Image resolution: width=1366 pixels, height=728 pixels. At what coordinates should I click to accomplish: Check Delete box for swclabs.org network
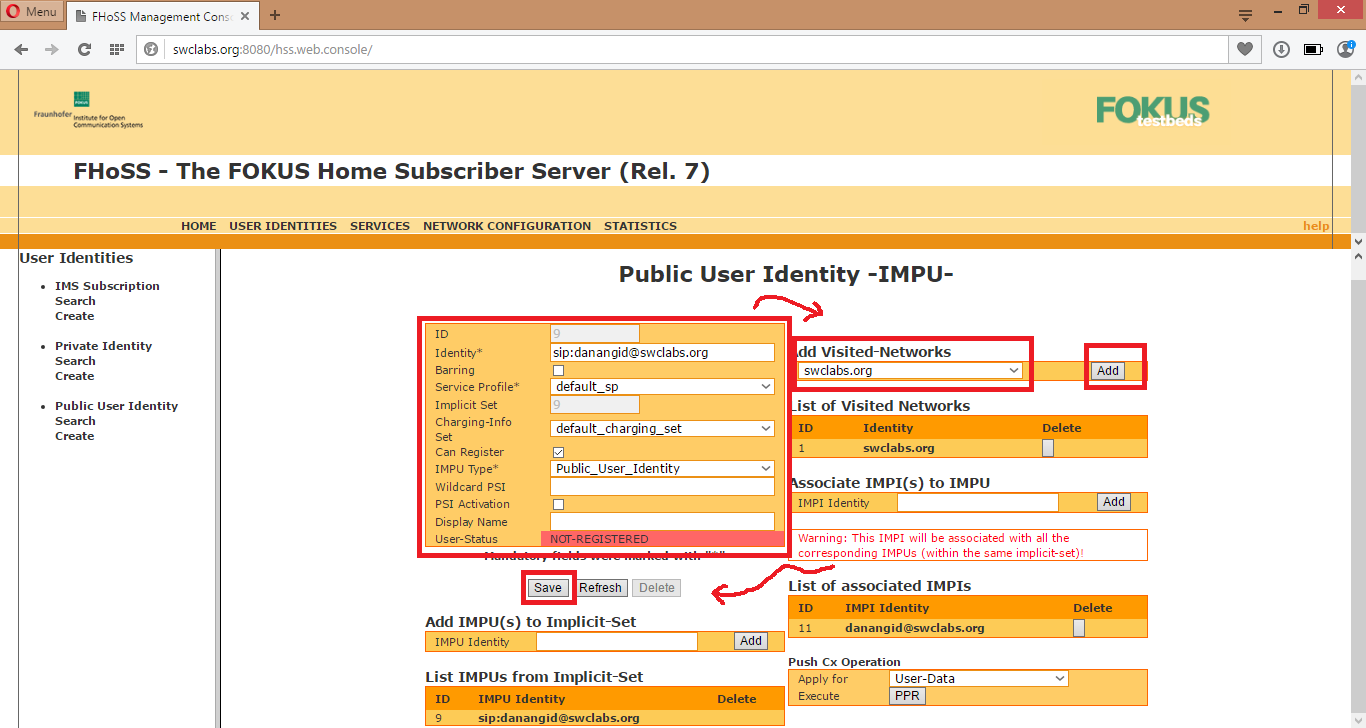pos(1048,449)
